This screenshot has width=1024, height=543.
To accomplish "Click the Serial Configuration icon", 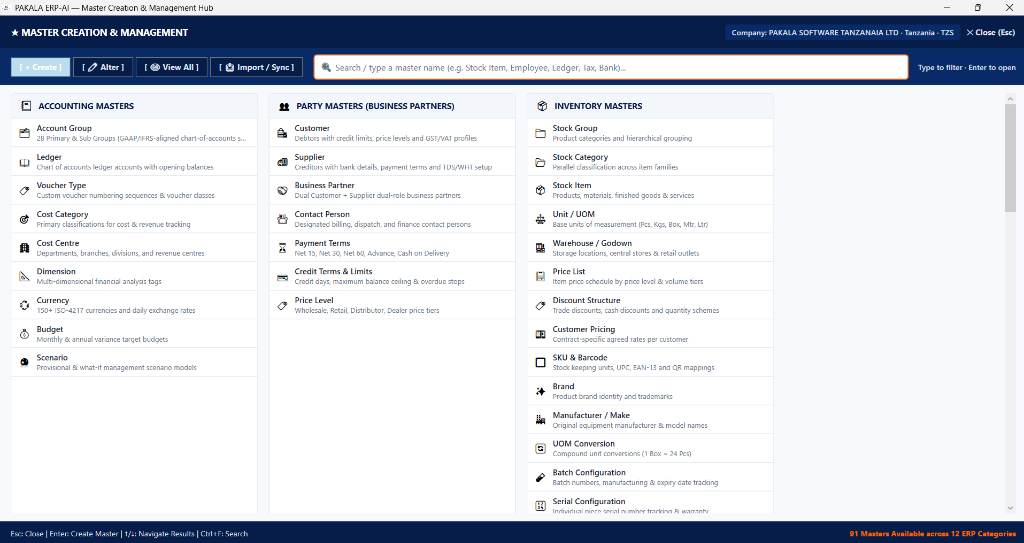I will [540, 506].
